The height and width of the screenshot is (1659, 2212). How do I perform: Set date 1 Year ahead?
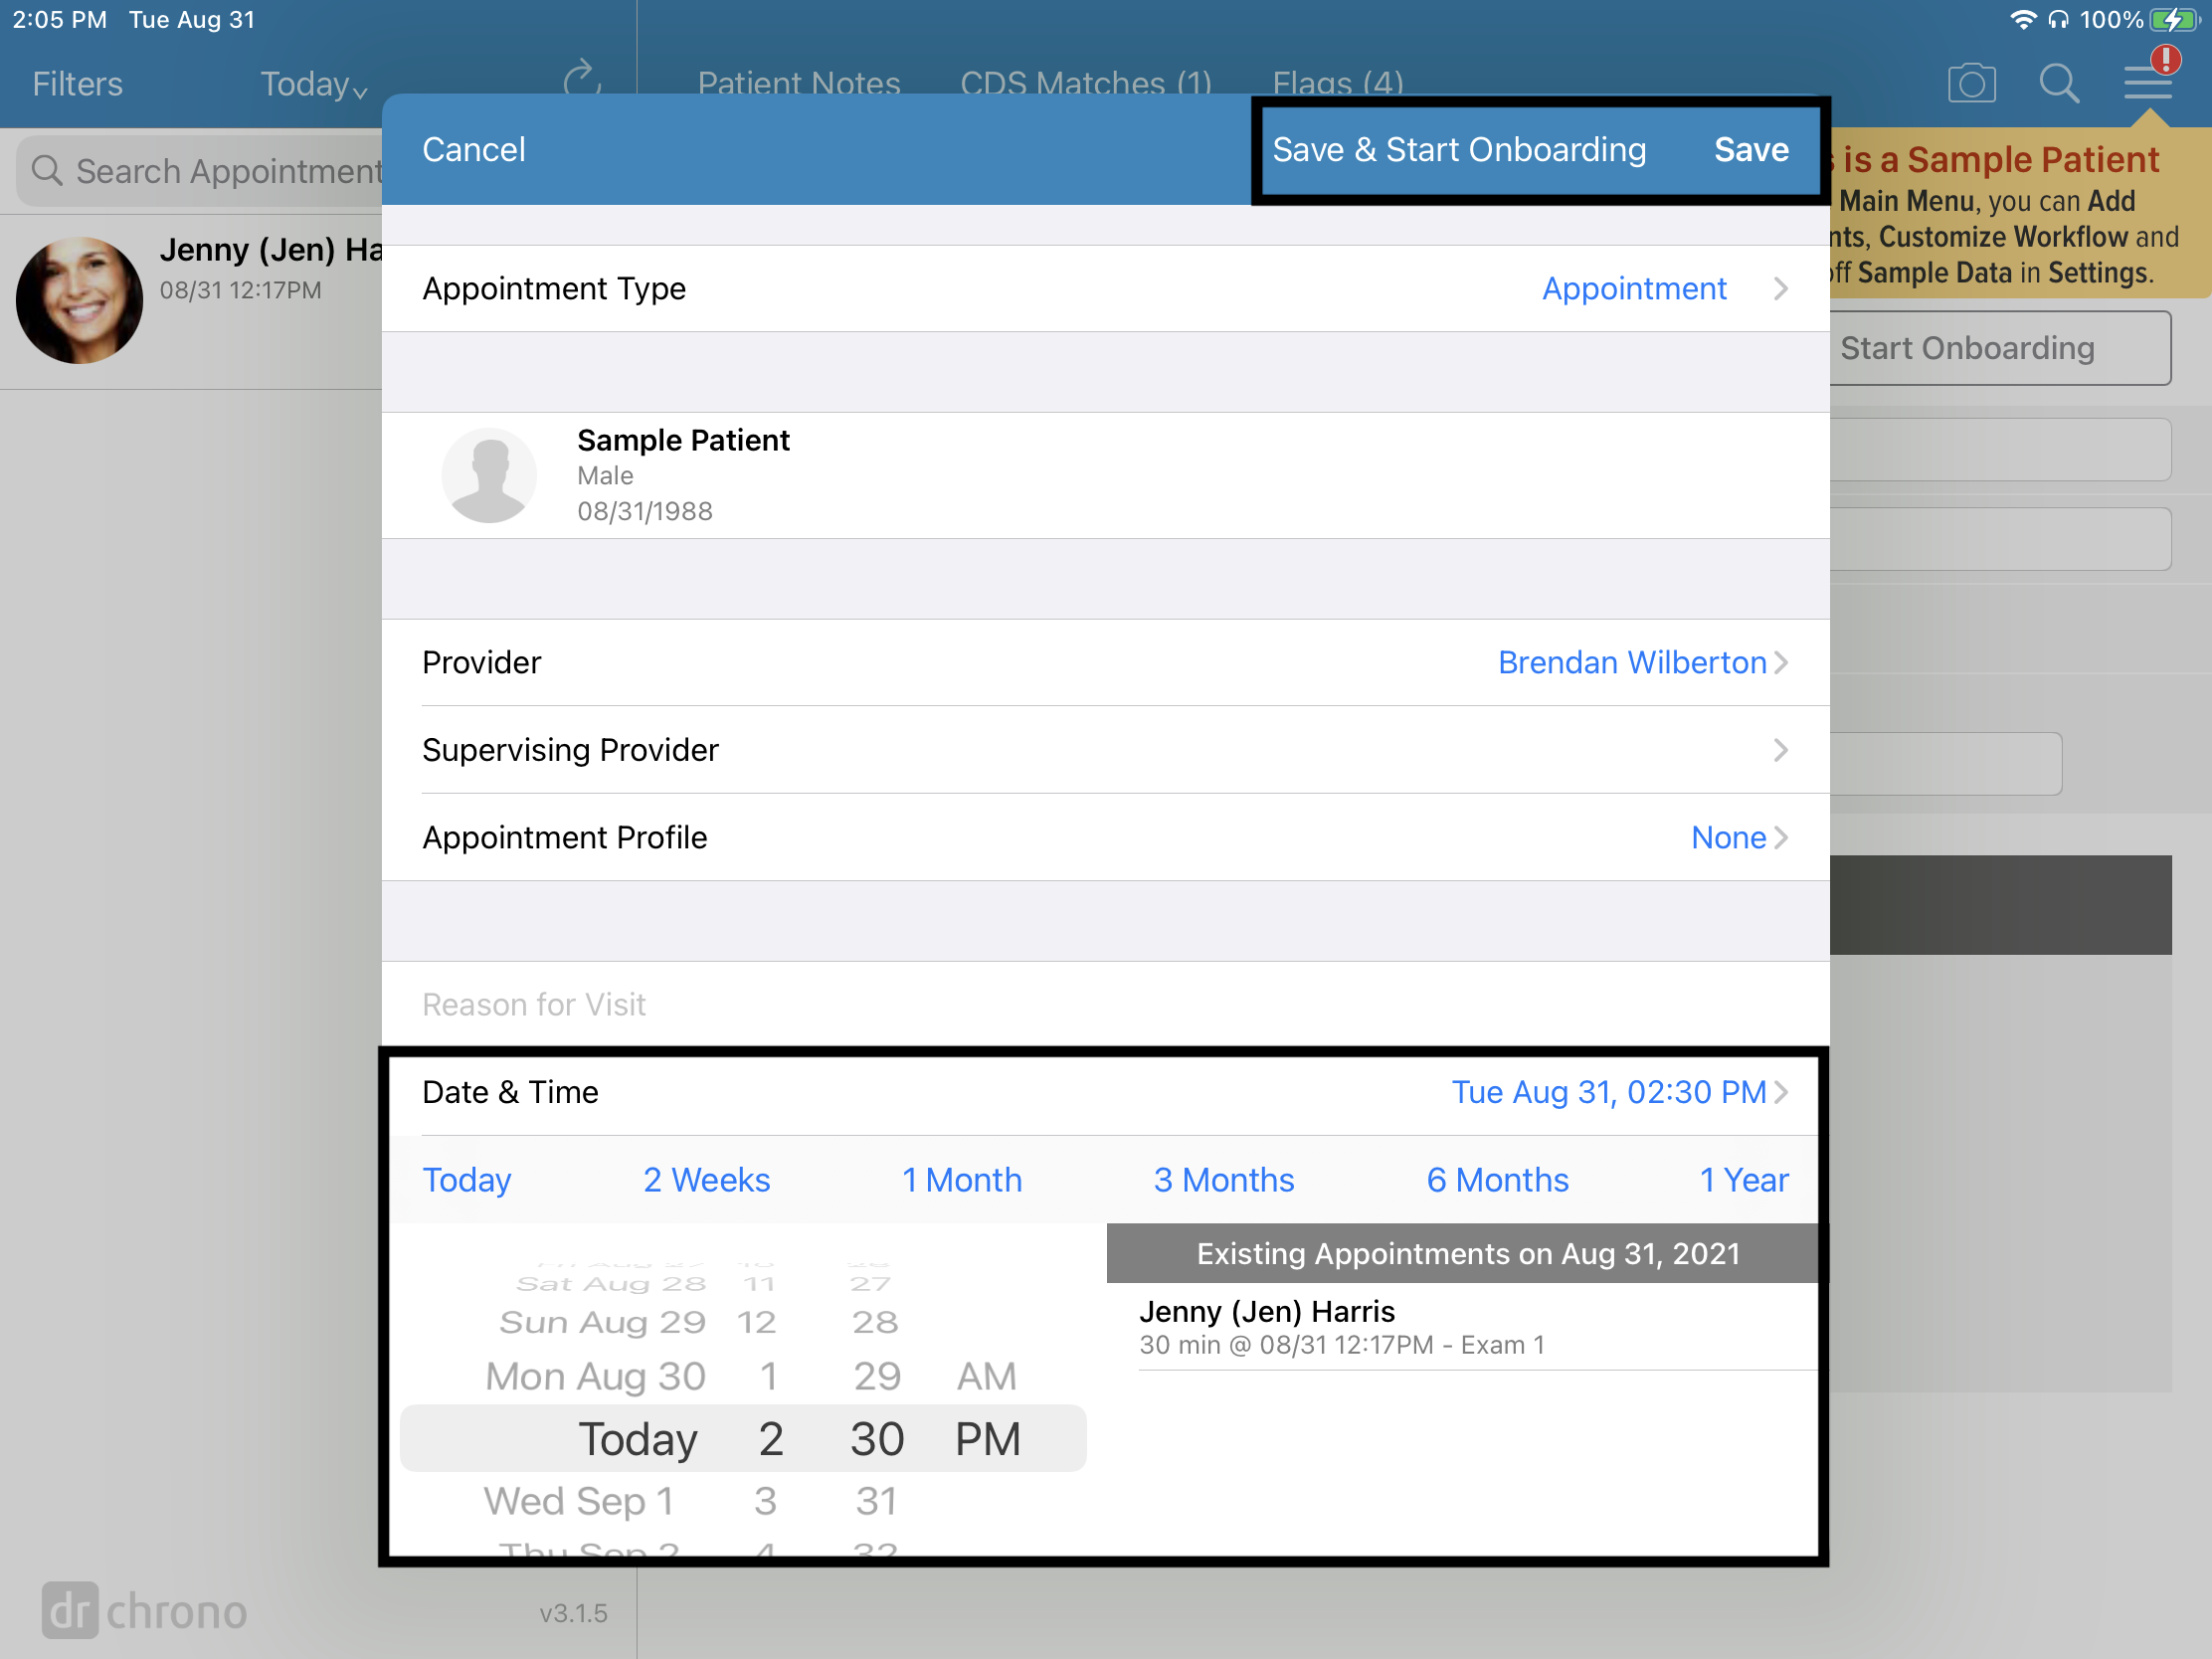[x=1744, y=1180]
